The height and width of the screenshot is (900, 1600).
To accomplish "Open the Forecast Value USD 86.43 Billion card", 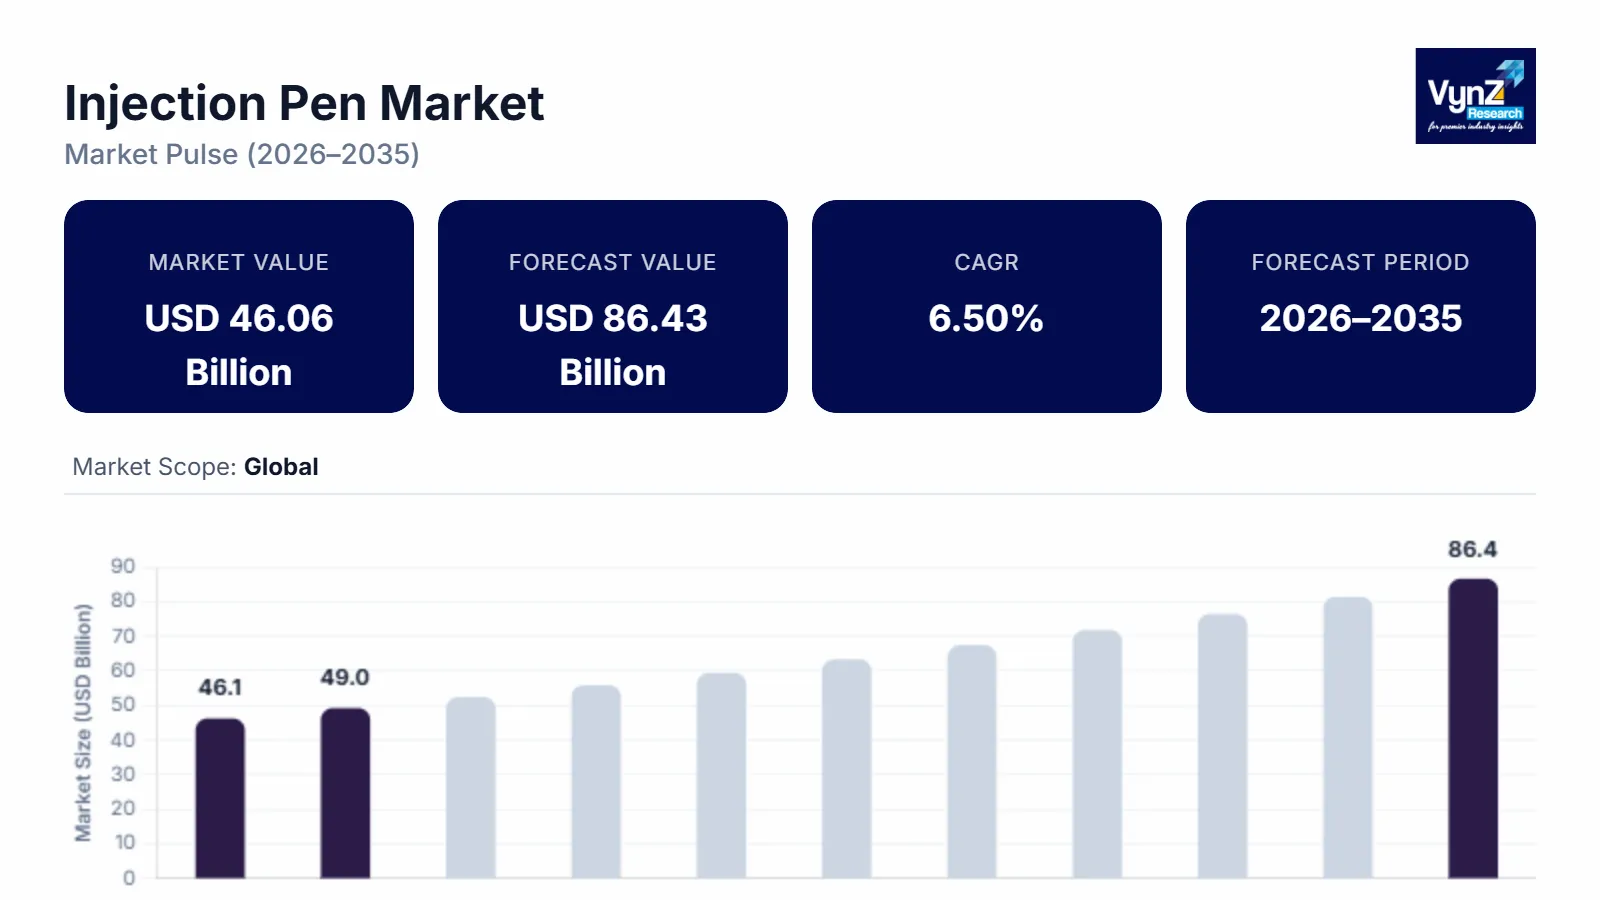I will tap(613, 306).
